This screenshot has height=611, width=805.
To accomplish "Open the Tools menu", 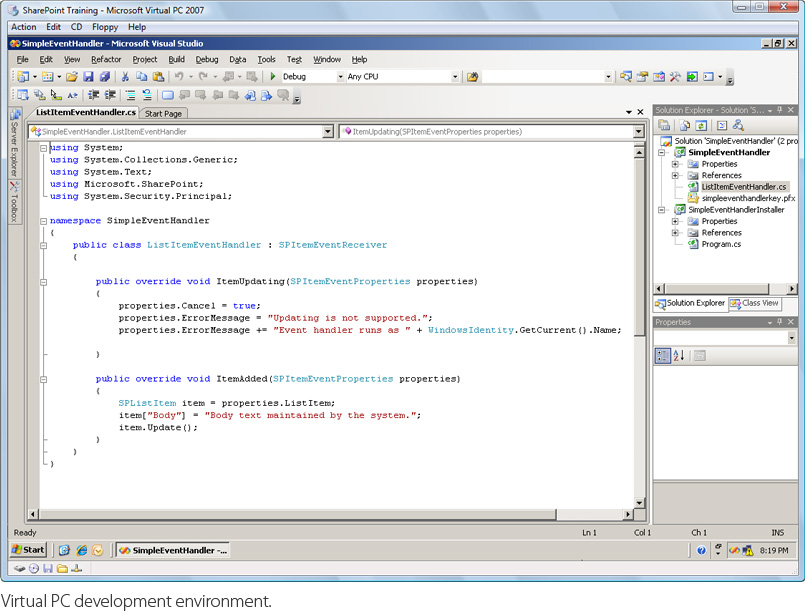I will [x=266, y=60].
